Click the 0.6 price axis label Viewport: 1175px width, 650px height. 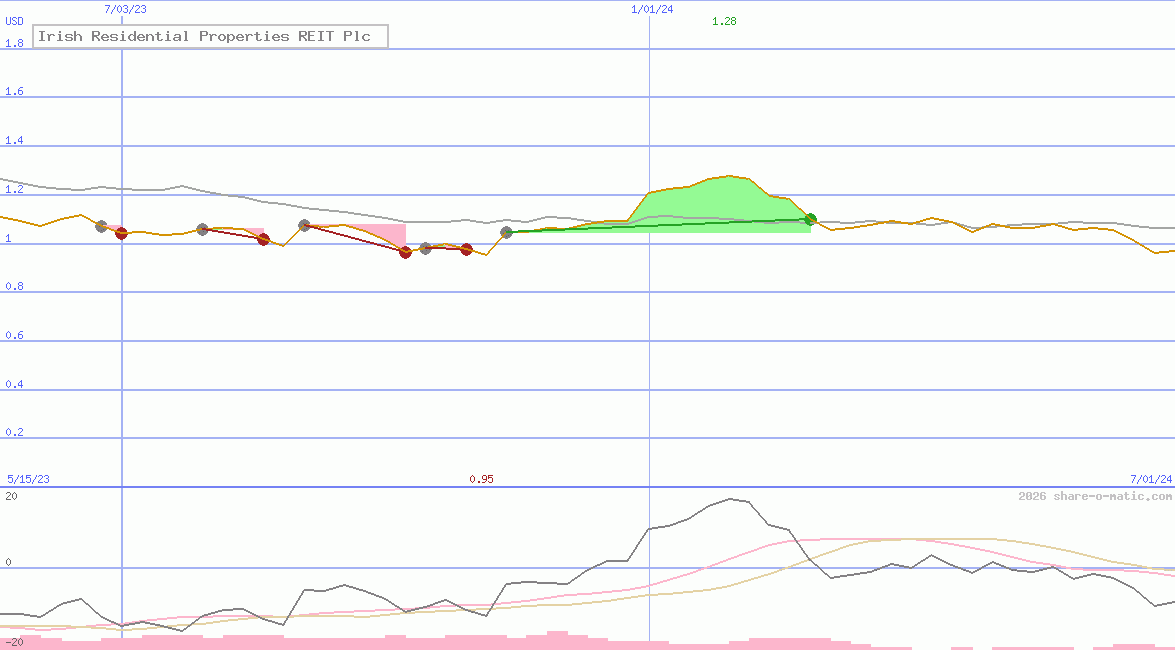coord(14,335)
